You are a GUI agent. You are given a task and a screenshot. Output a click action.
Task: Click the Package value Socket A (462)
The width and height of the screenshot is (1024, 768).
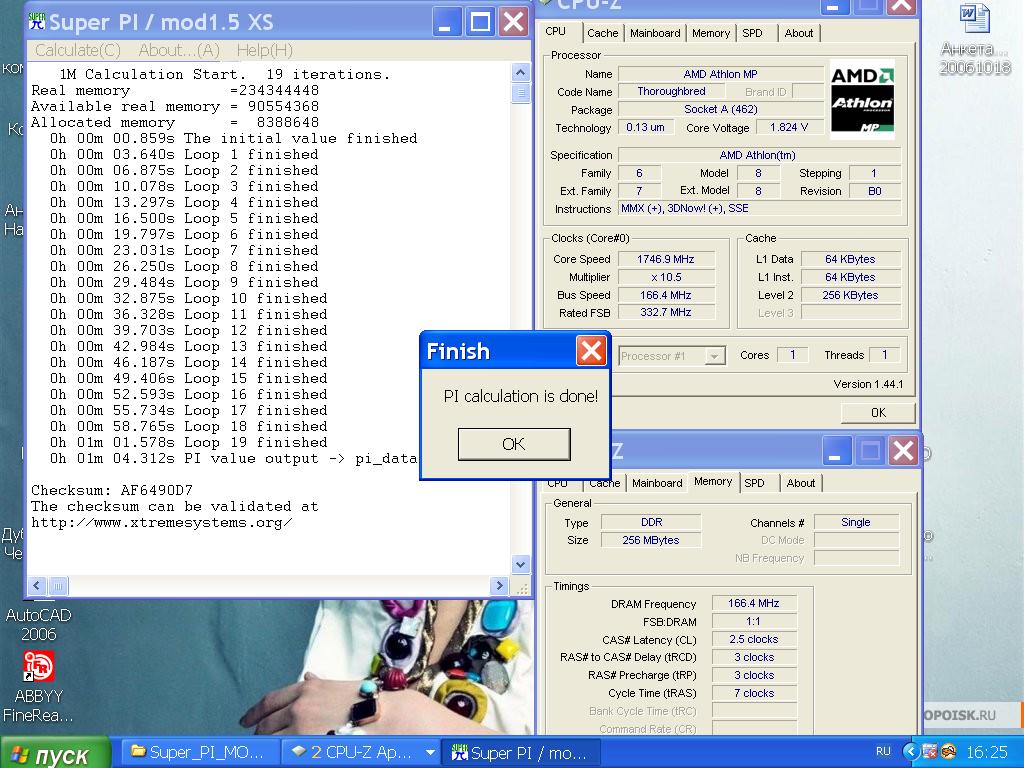click(720, 109)
